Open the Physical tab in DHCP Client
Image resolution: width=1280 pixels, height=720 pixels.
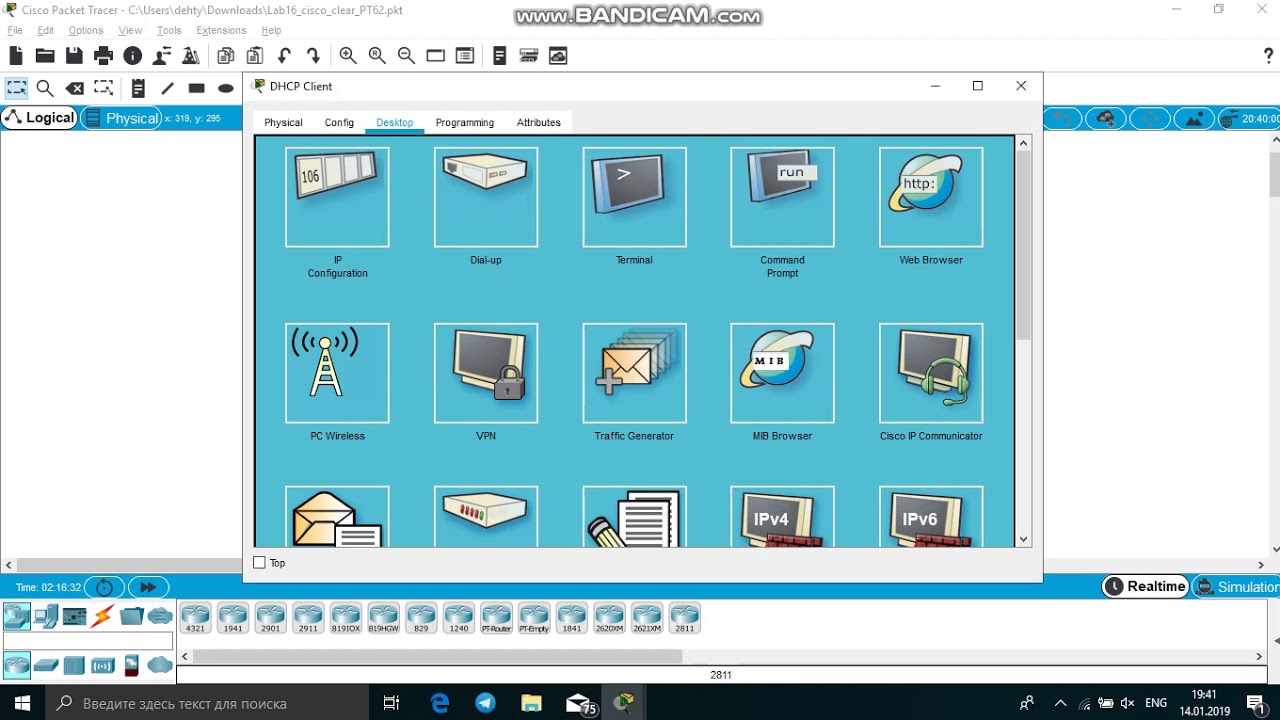(283, 122)
